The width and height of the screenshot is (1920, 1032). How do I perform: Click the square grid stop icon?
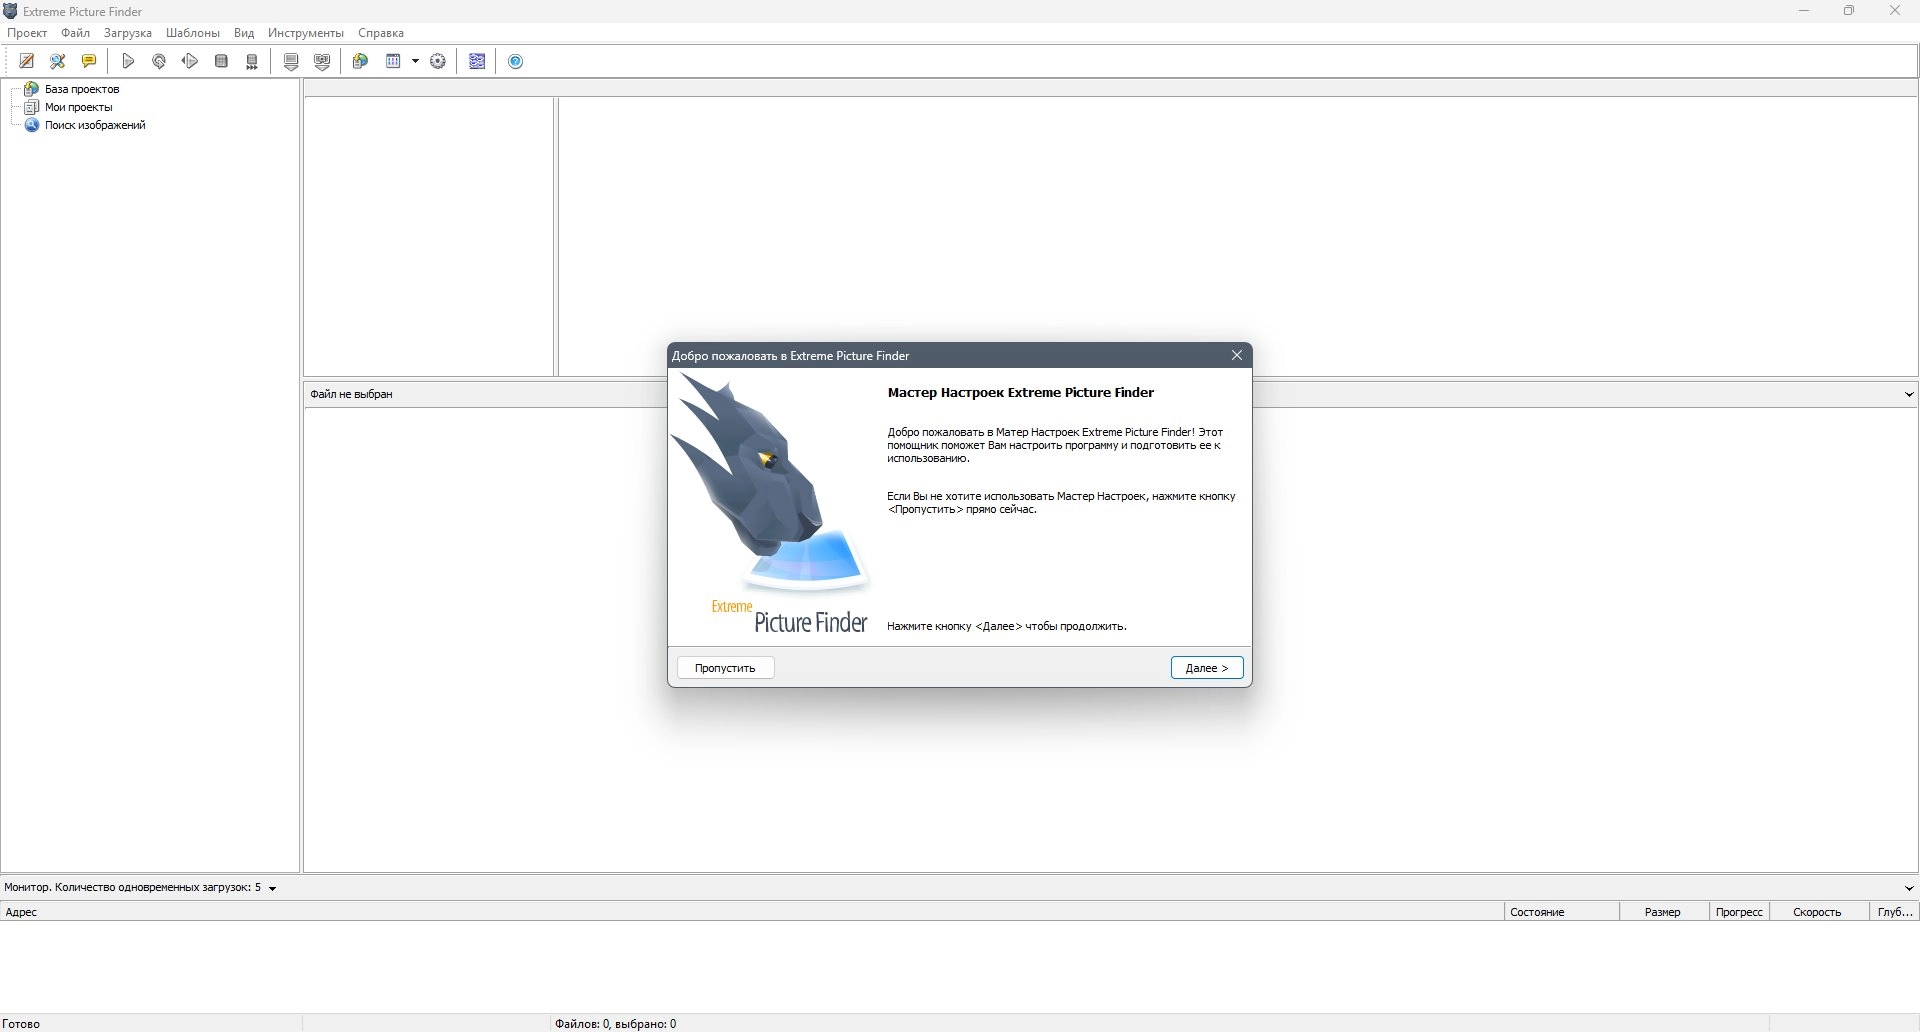tap(221, 61)
